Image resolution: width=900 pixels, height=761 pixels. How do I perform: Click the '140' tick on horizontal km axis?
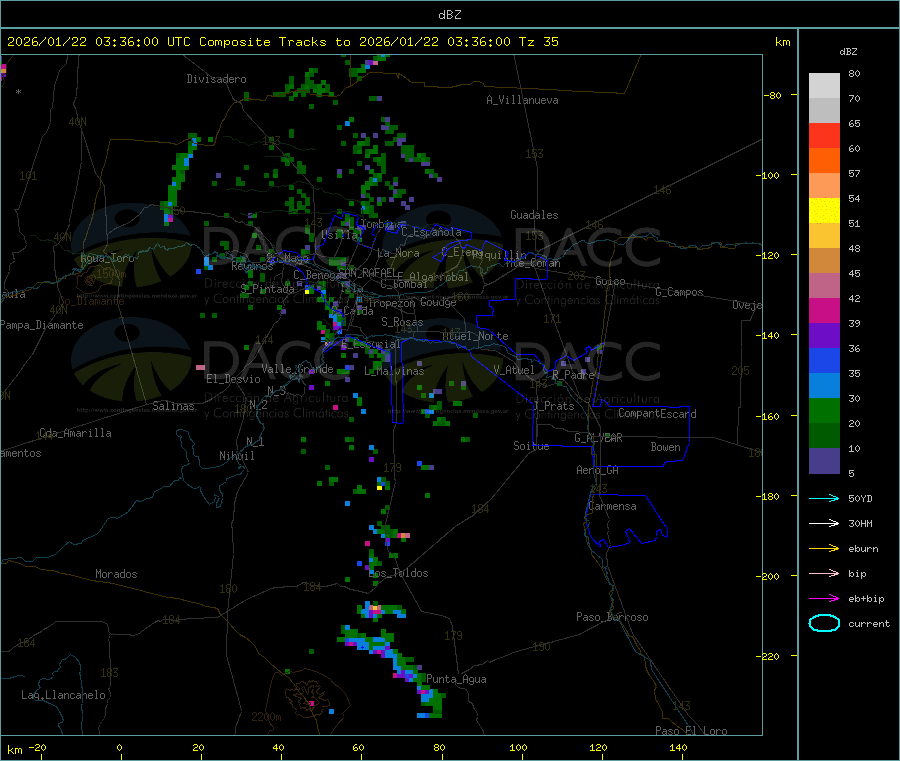pos(678,747)
